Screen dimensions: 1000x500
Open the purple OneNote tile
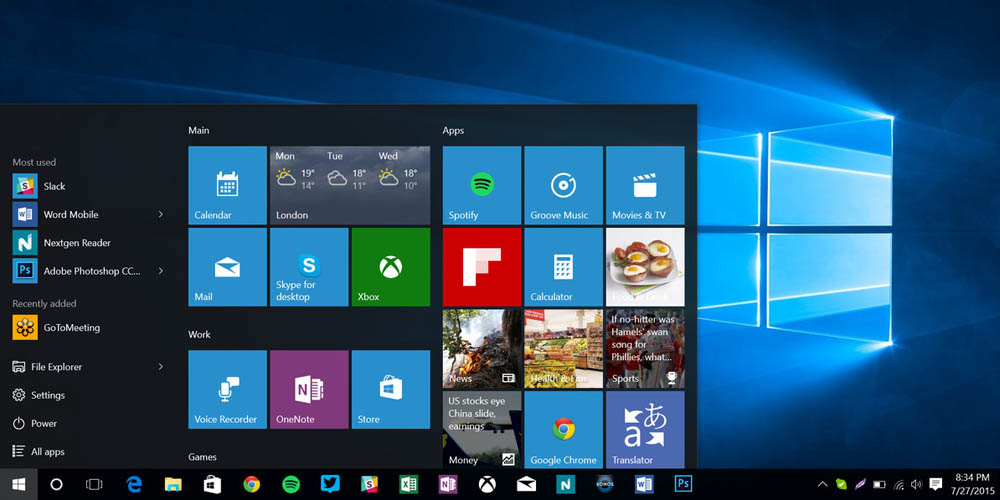point(309,389)
